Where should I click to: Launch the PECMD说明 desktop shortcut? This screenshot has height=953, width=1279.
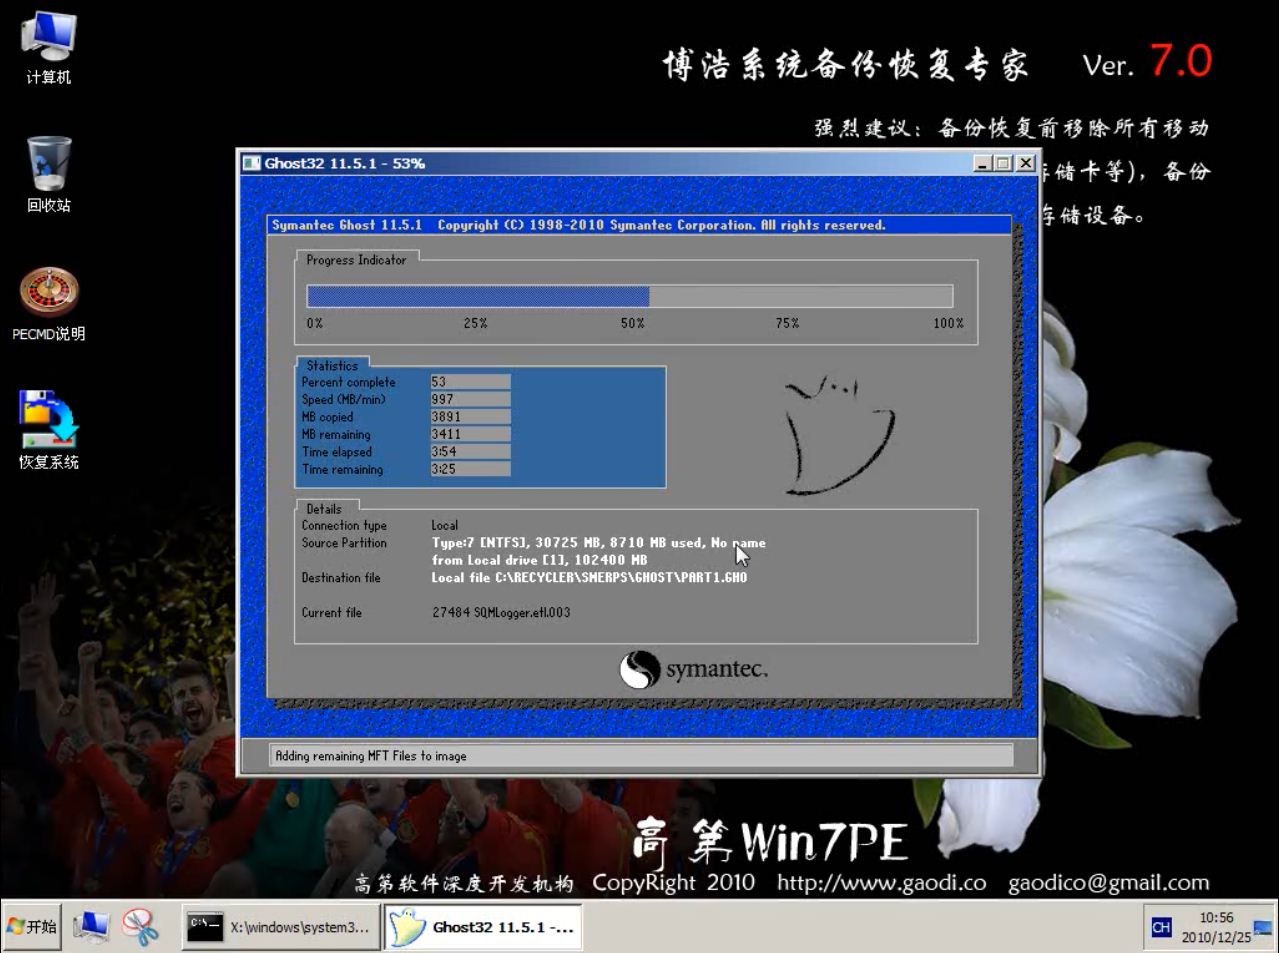click(48, 304)
